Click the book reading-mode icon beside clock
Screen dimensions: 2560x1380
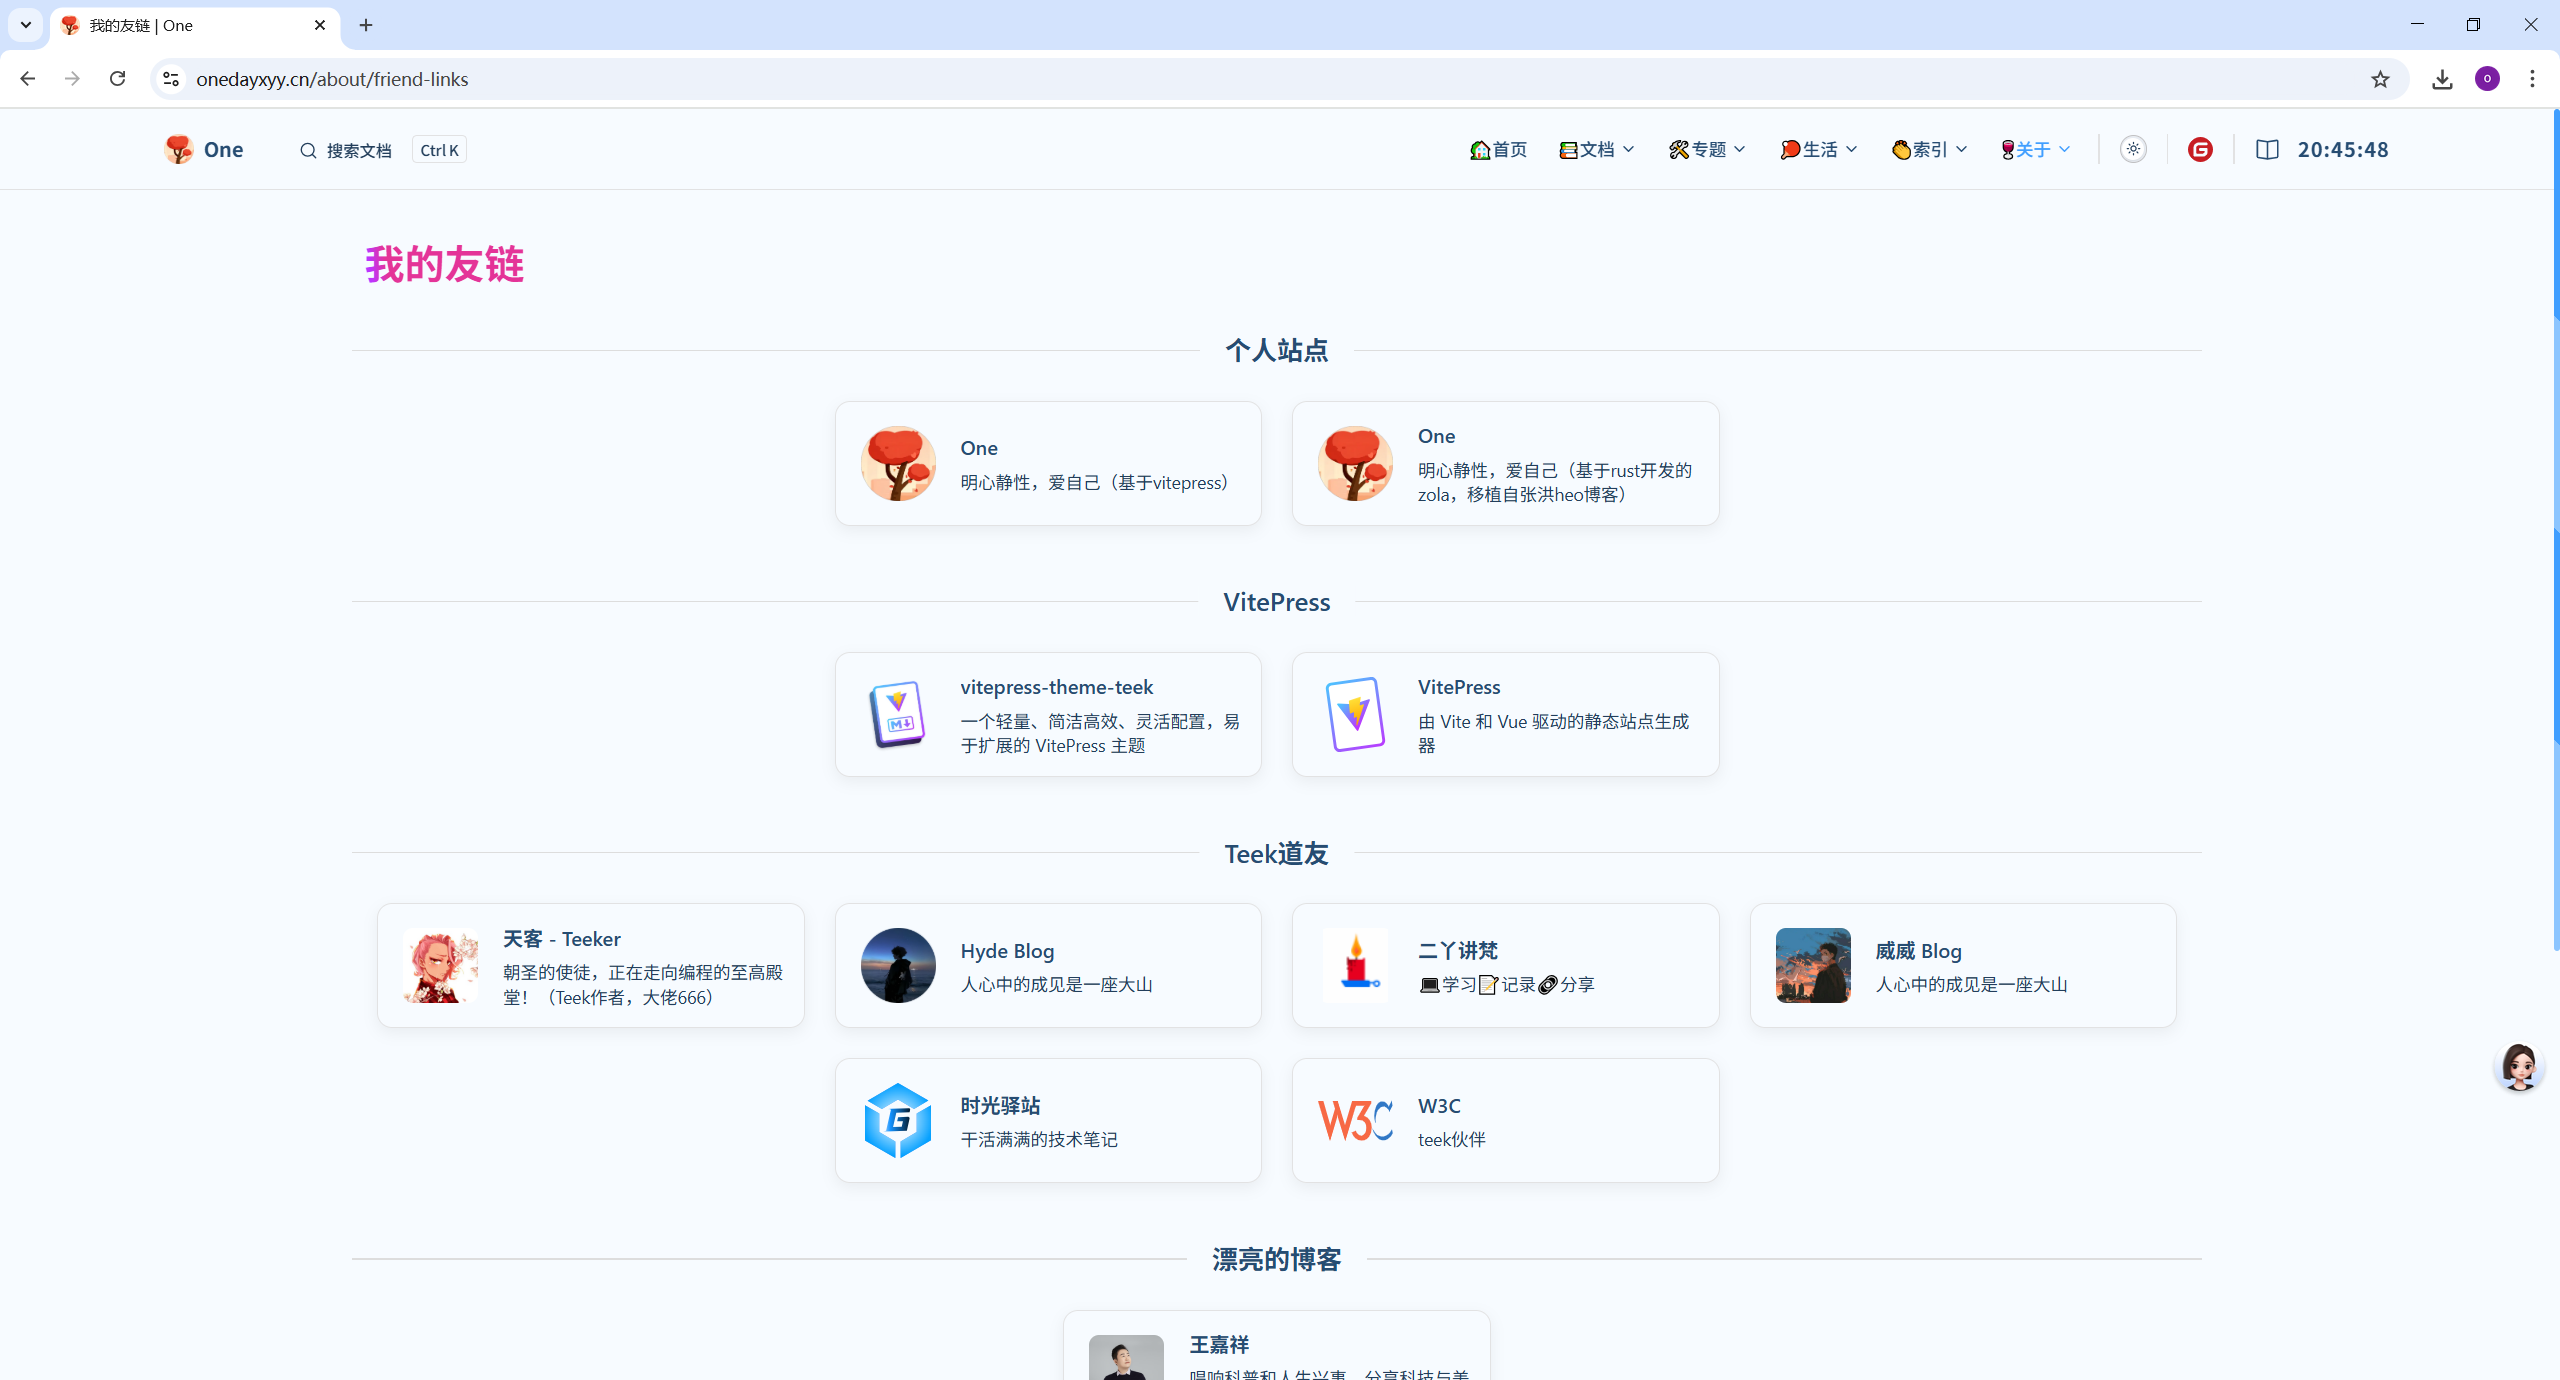[x=2267, y=150]
